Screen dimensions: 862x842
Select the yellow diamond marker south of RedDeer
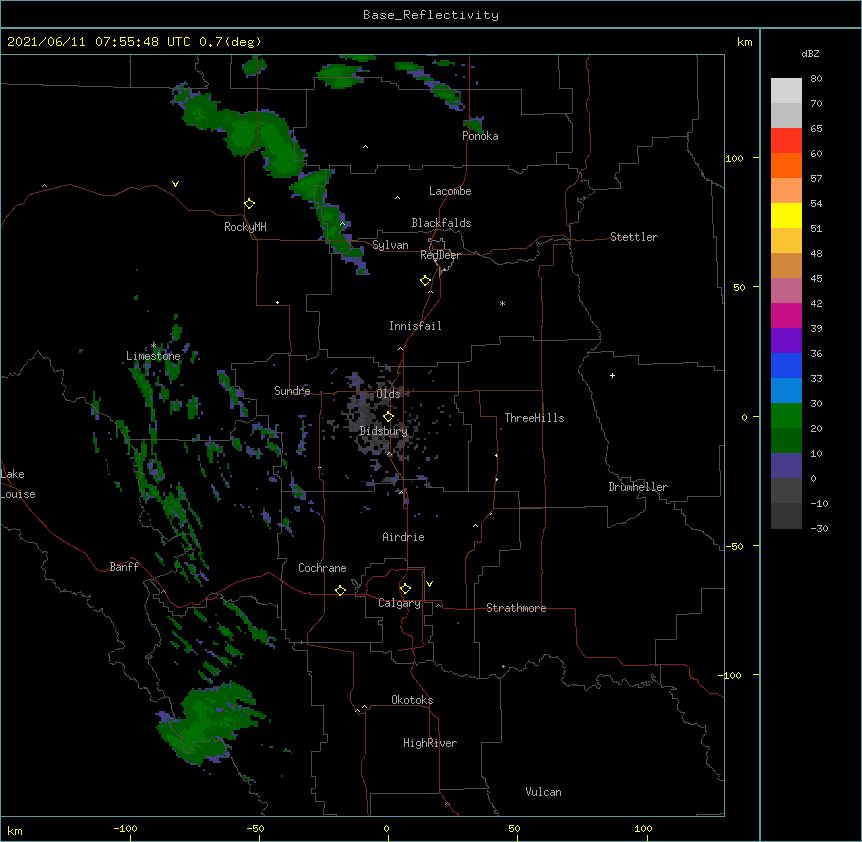426,281
